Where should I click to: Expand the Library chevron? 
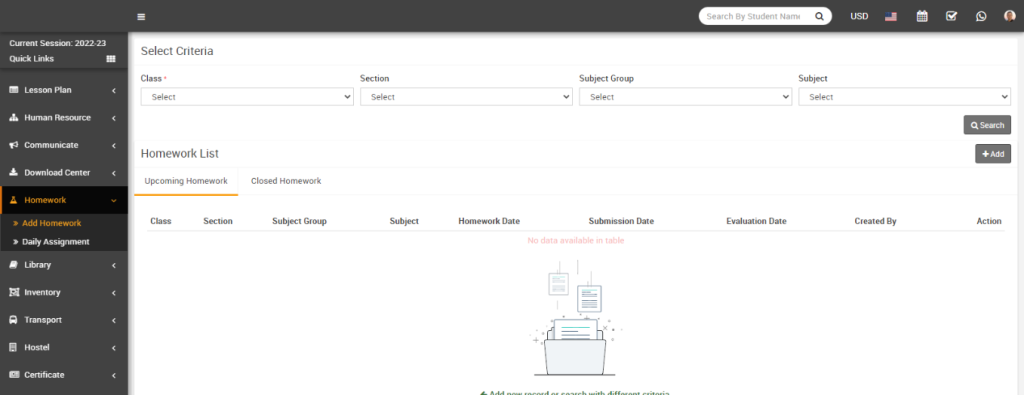click(x=114, y=266)
